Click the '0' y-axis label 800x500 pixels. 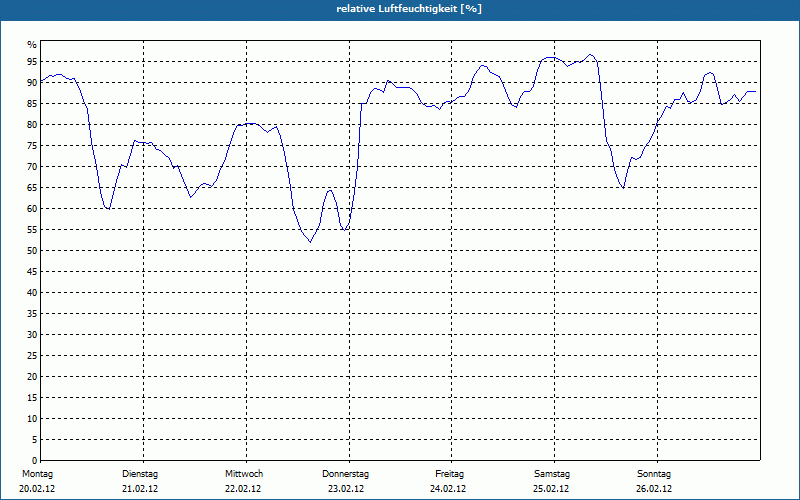pyautogui.click(x=35, y=461)
